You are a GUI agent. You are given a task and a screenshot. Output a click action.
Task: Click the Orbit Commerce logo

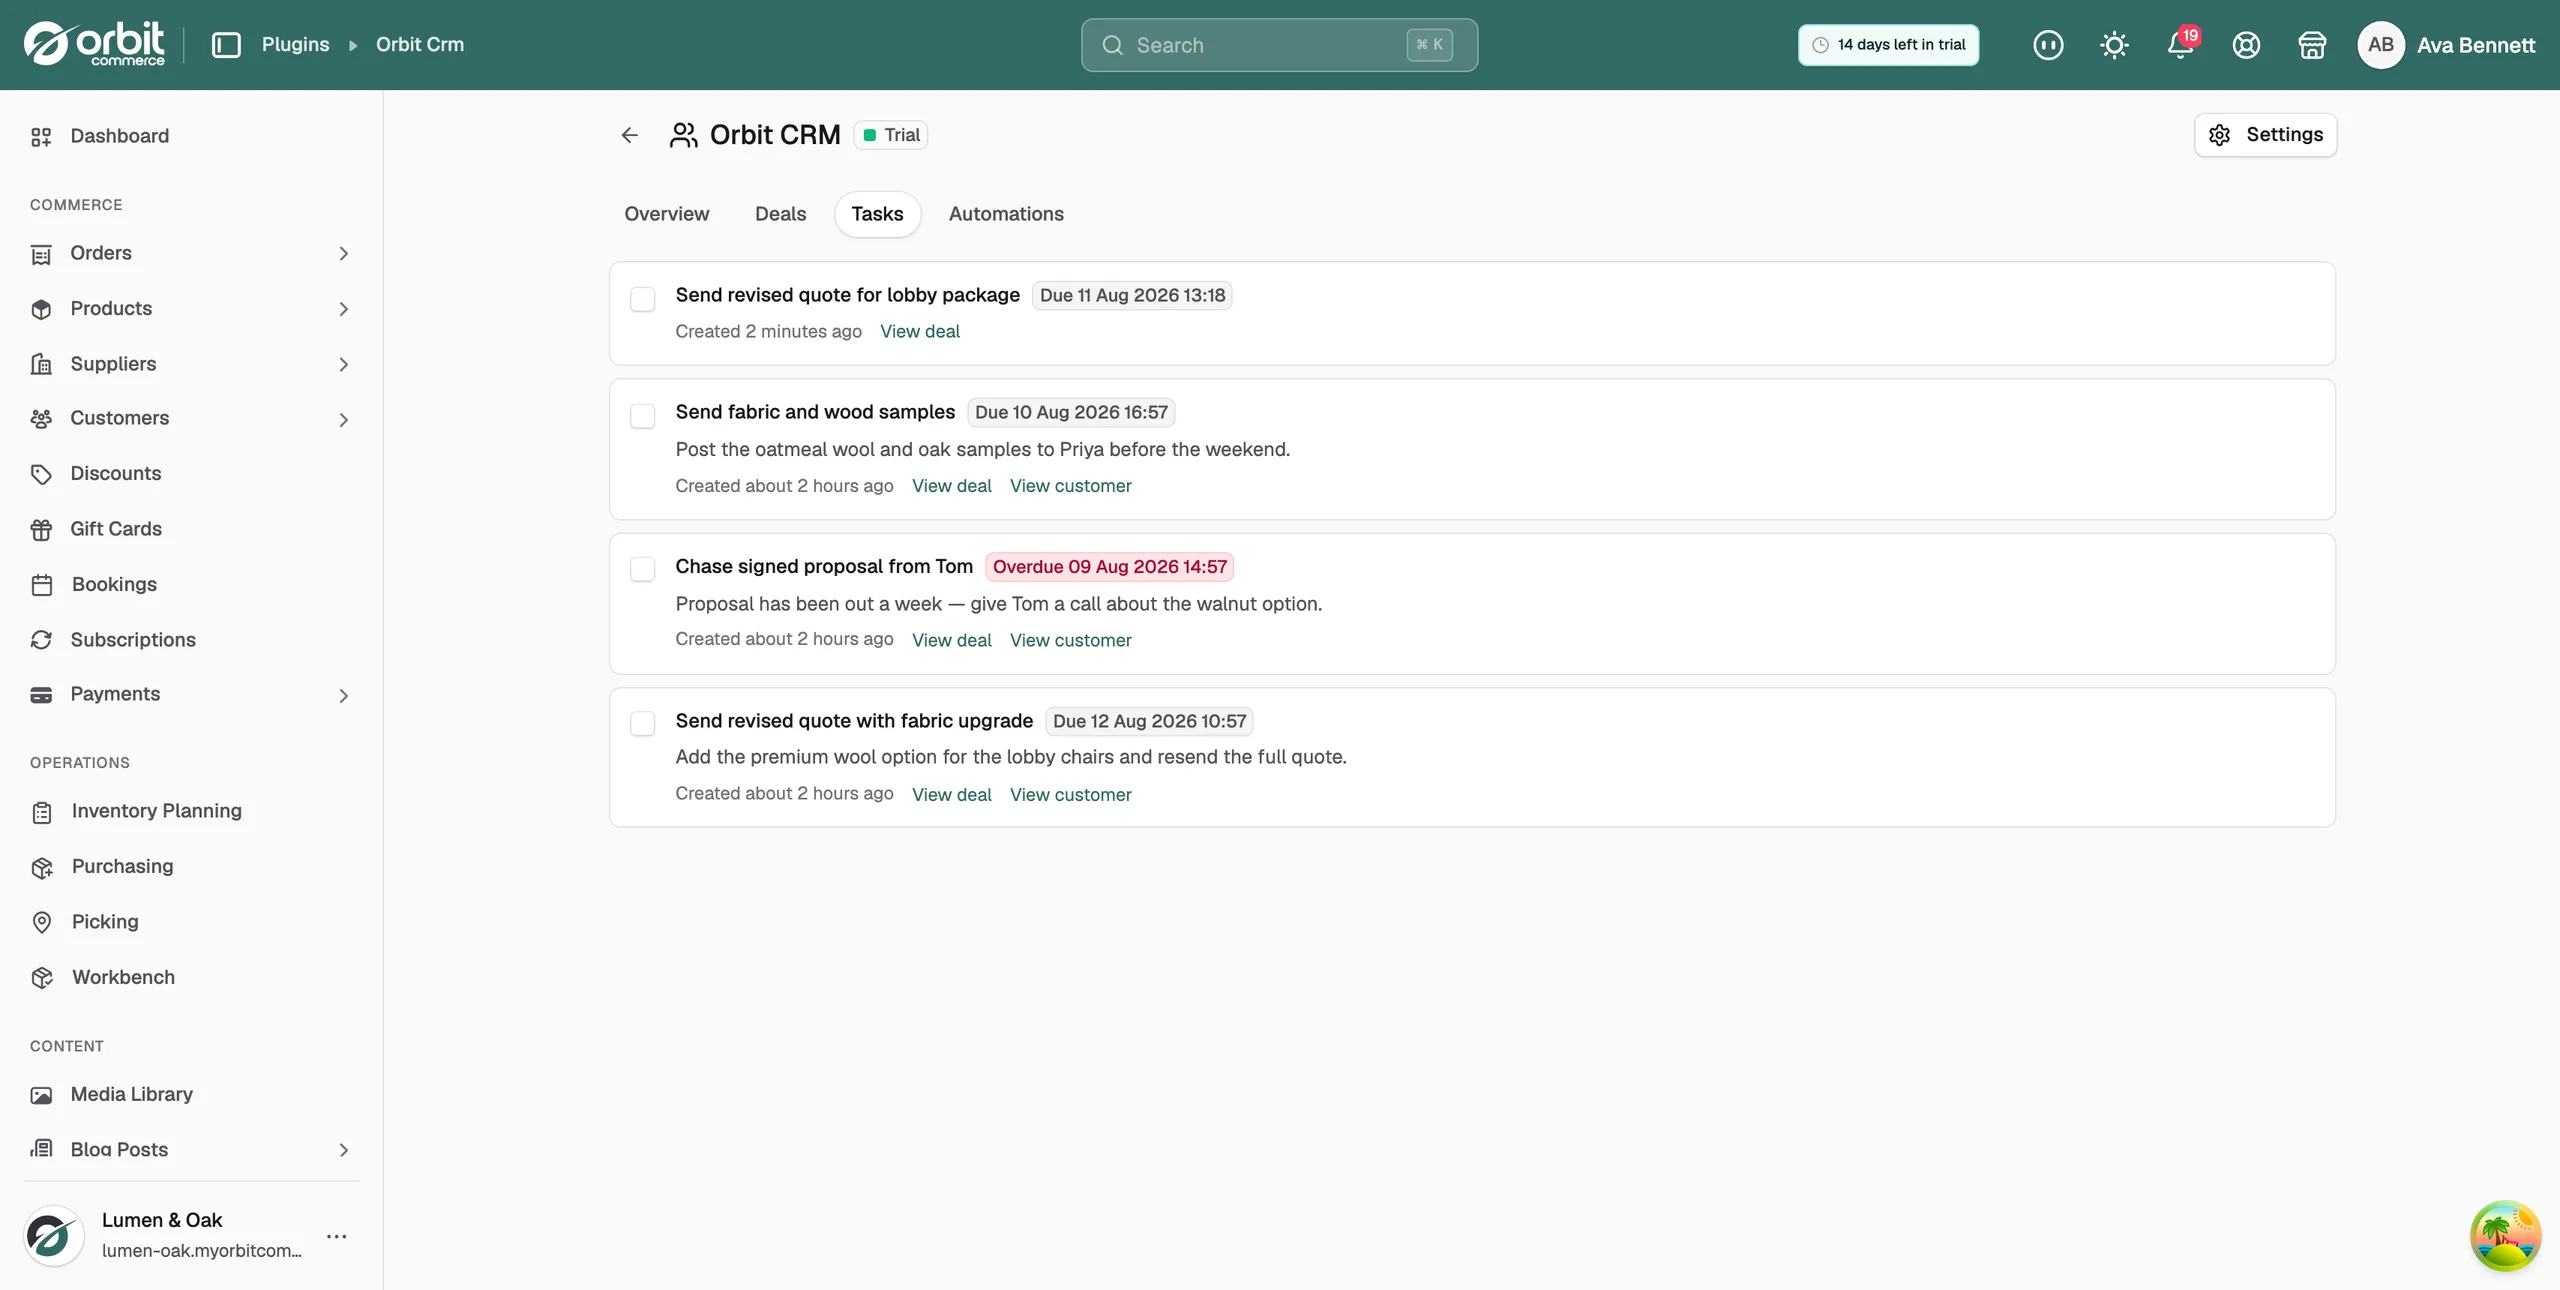pyautogui.click(x=94, y=44)
